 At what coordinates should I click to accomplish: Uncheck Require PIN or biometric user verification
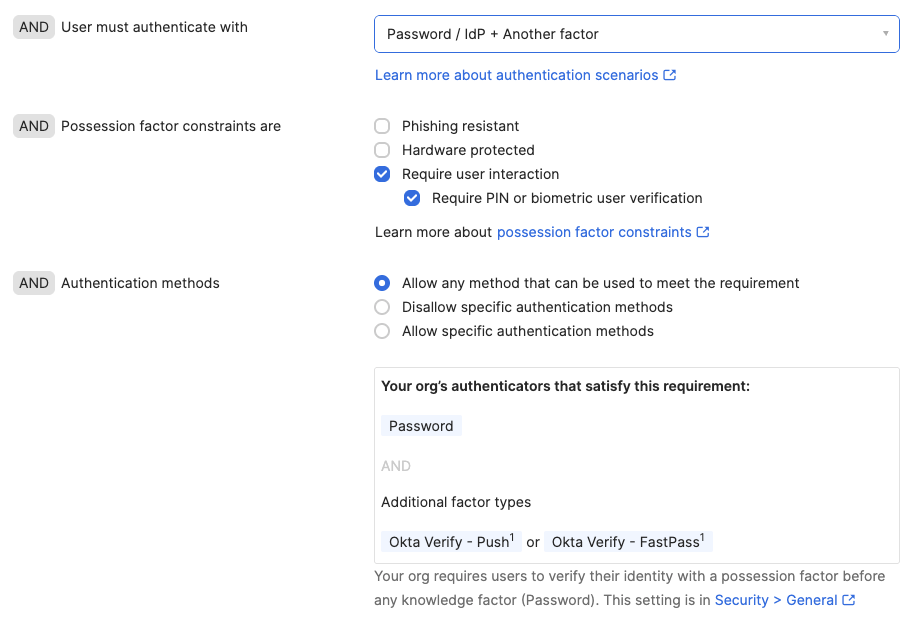pyautogui.click(x=412, y=198)
